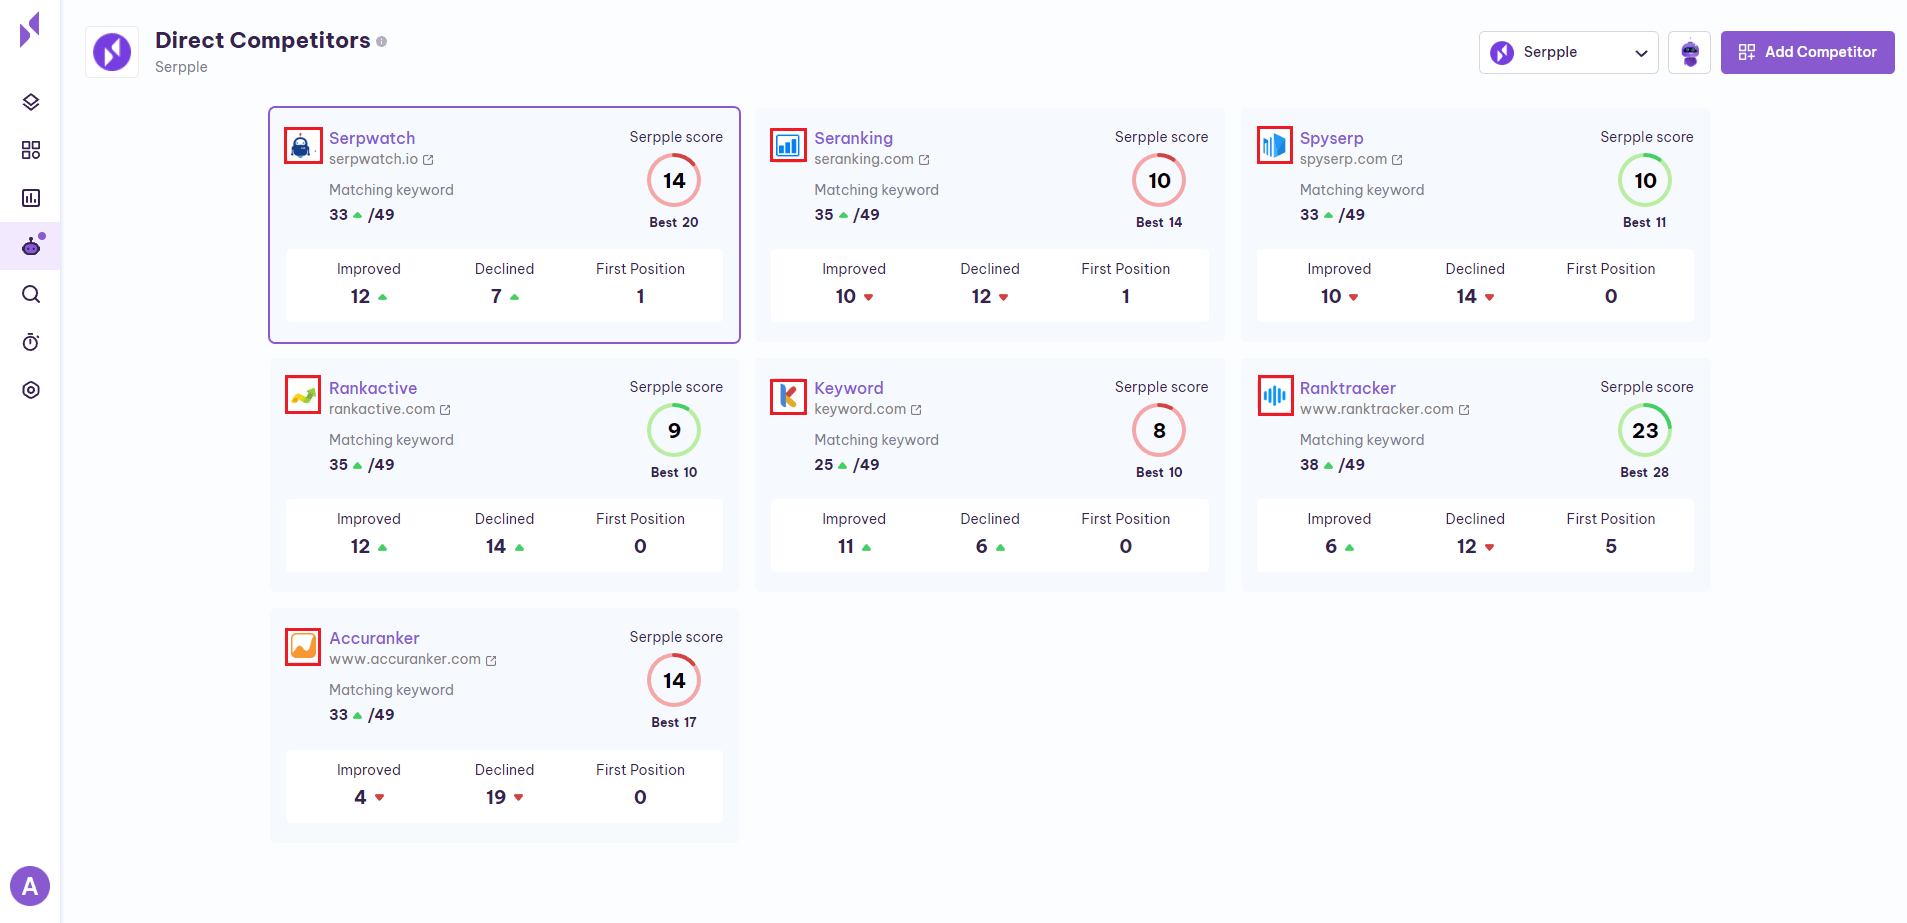This screenshot has height=923, width=1907.
Task: Click the 'Best 20' text on Serpwatch
Action: (x=674, y=222)
